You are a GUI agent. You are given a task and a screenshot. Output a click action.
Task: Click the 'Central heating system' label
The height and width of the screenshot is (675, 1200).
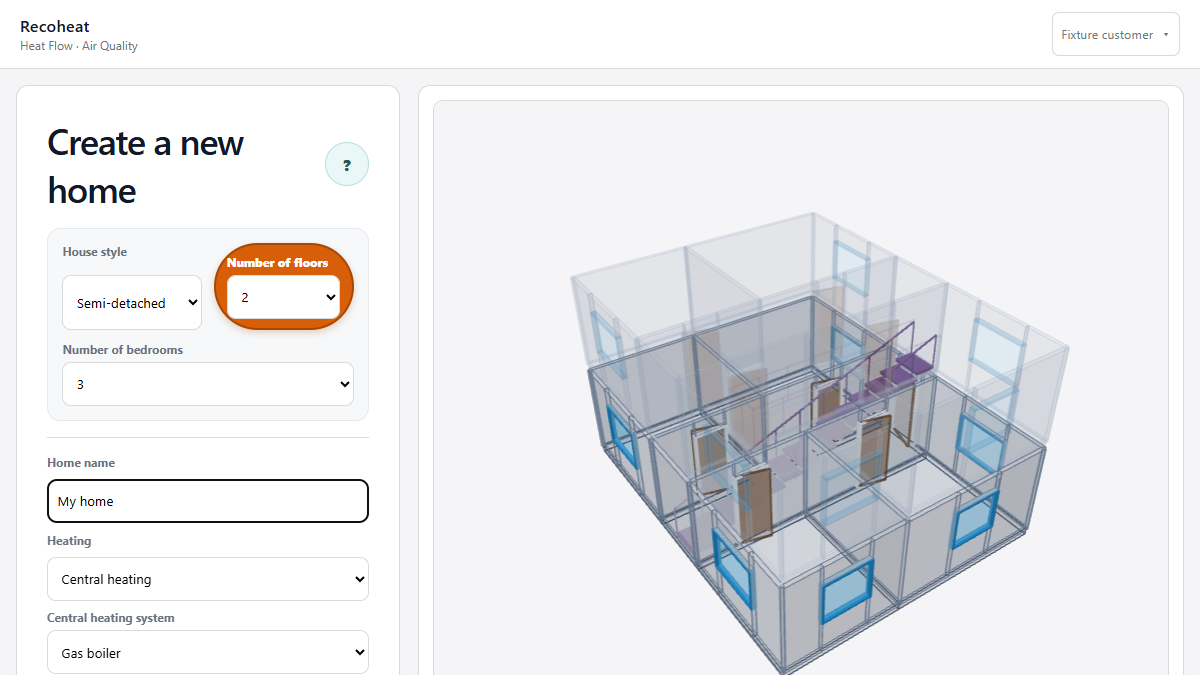(111, 618)
